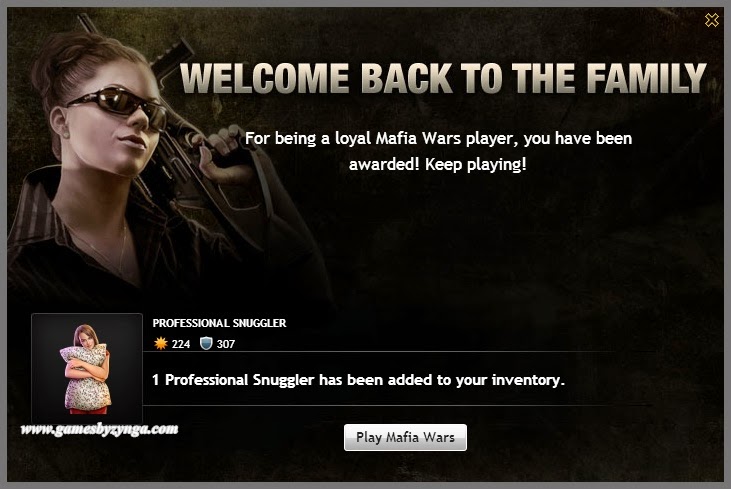
Task: Open the www.gamesbyzynga.com watermark link
Action: pyautogui.click(x=100, y=429)
